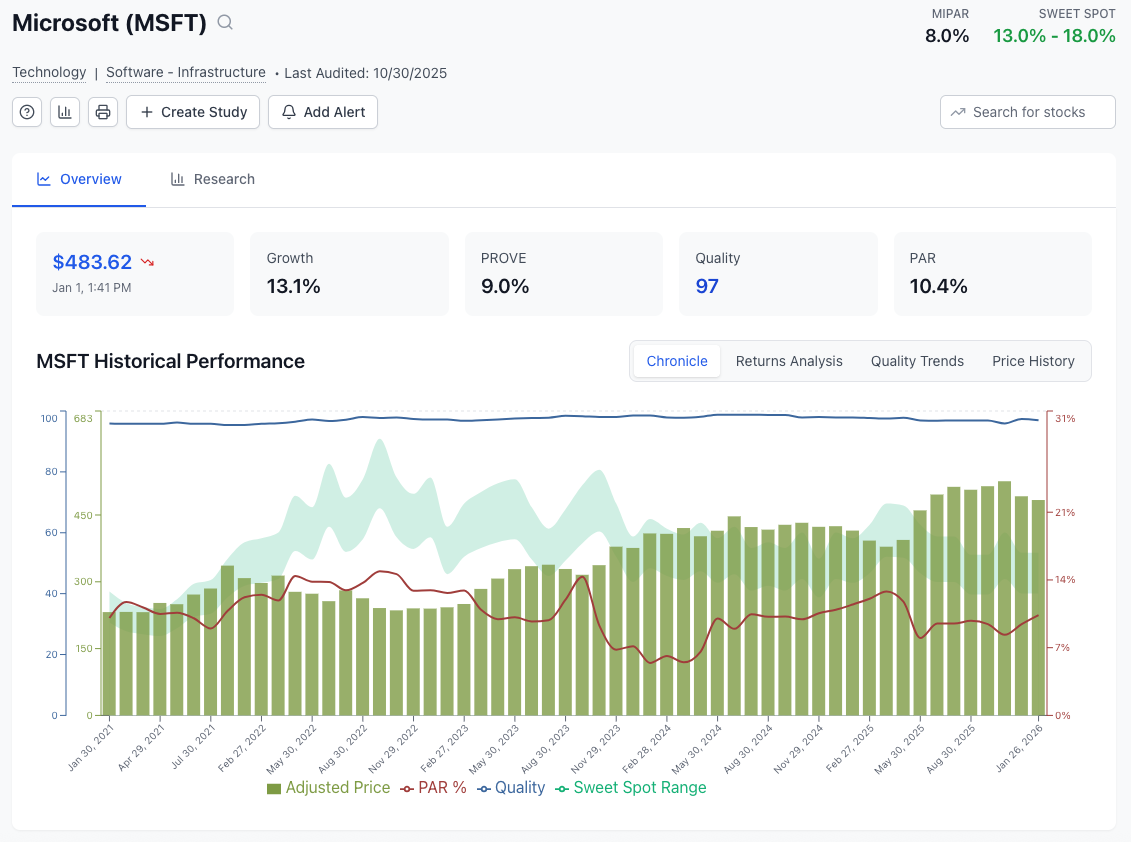Click the bell icon in Add Alert

tap(289, 112)
